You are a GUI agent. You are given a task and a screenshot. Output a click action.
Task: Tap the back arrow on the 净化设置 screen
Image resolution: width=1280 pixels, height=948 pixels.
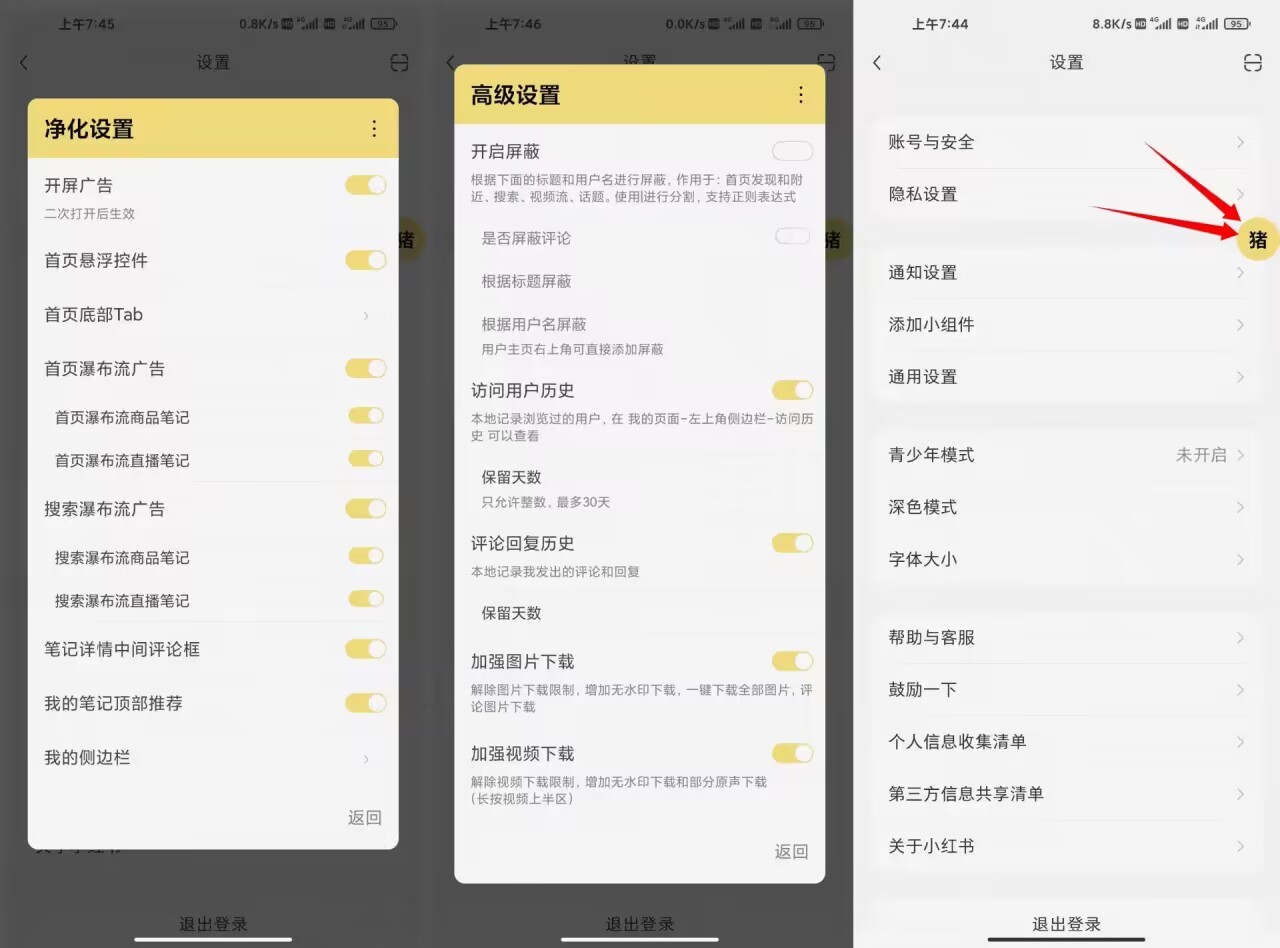(x=24, y=62)
